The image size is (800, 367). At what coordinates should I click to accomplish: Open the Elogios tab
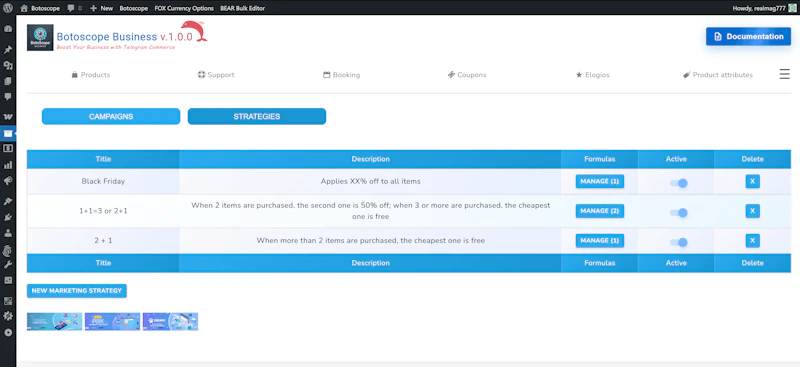[592, 75]
